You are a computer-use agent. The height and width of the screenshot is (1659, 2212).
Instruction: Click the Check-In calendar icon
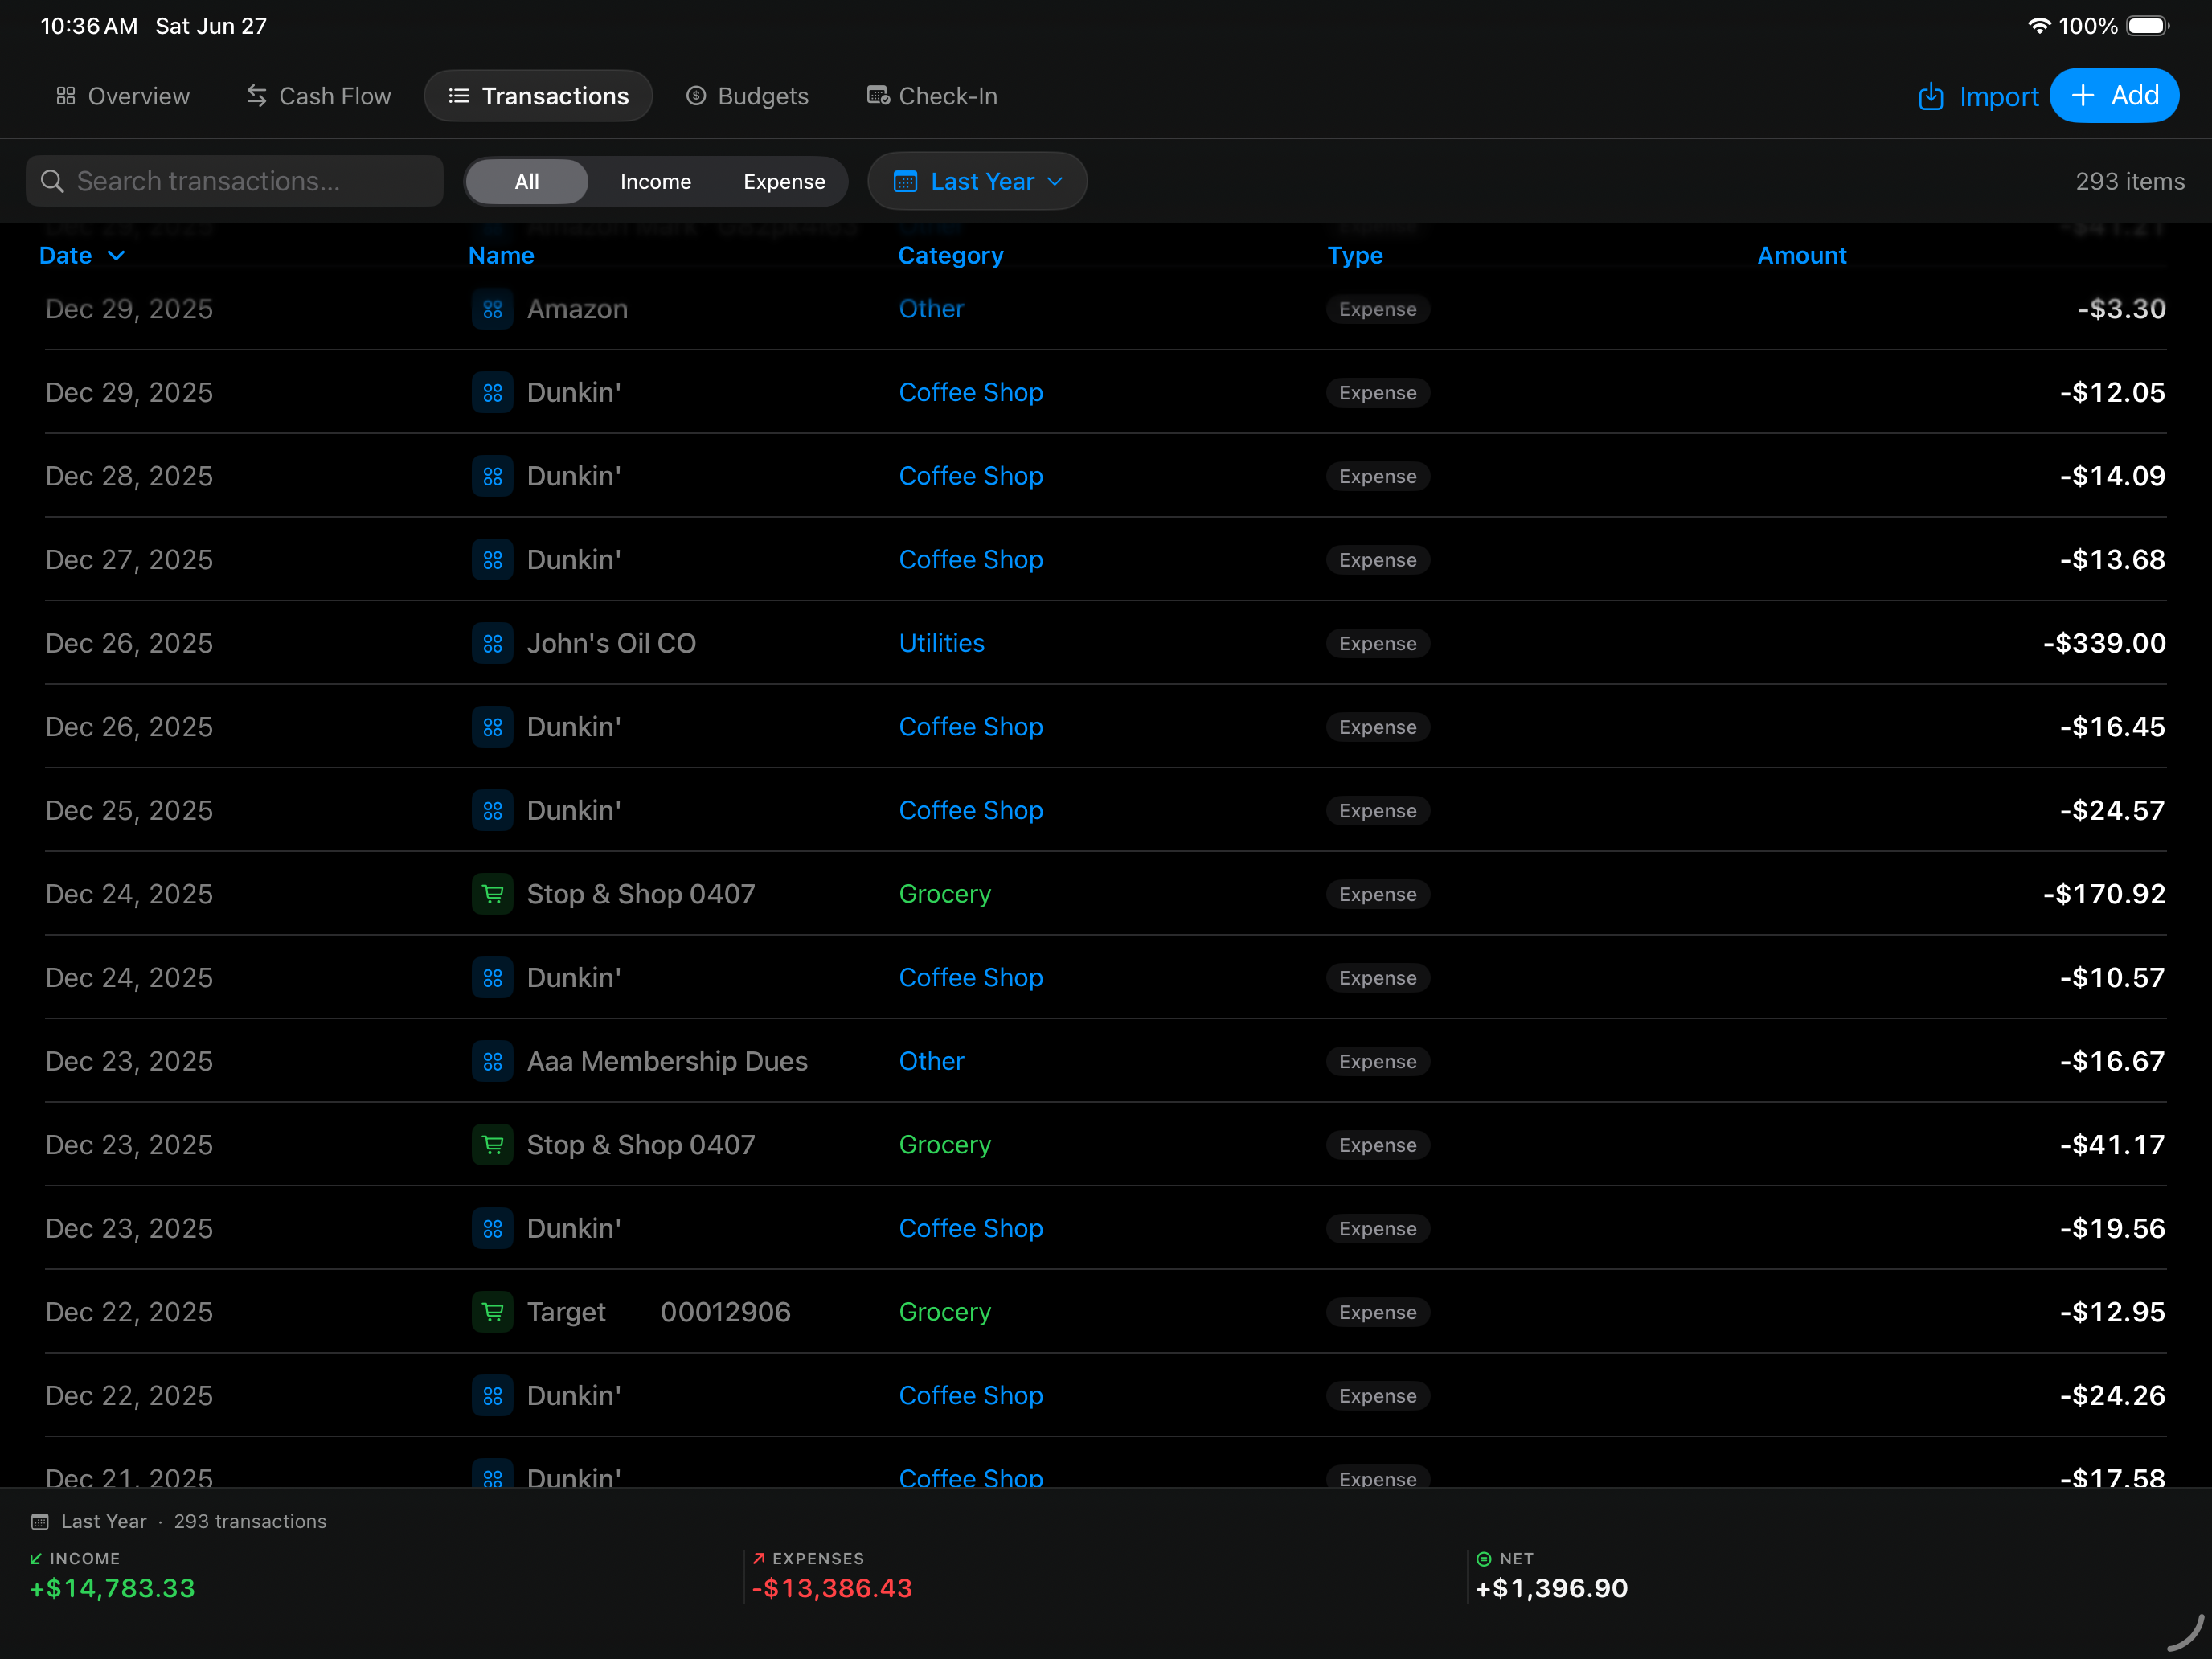(x=878, y=96)
